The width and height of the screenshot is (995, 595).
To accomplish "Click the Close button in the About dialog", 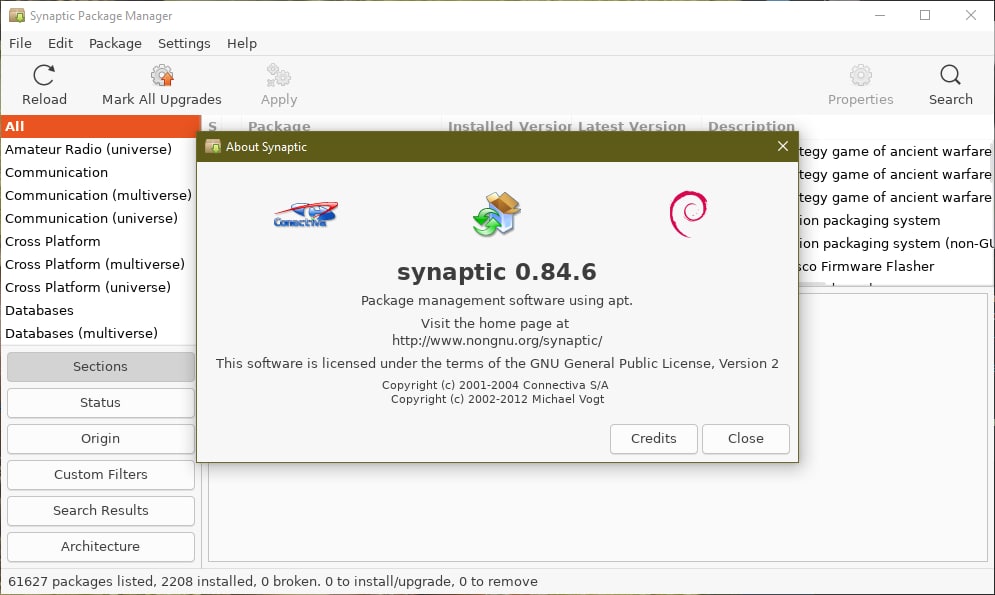I will click(x=746, y=438).
